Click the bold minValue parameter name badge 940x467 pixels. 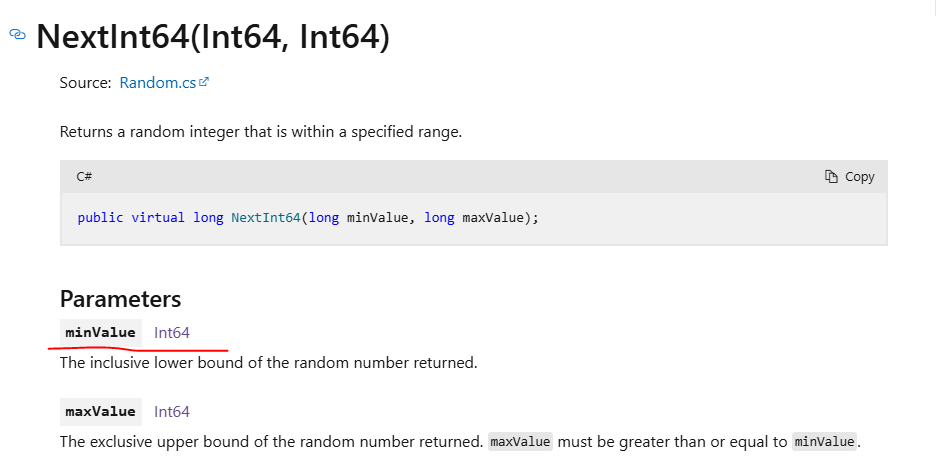[x=101, y=333]
